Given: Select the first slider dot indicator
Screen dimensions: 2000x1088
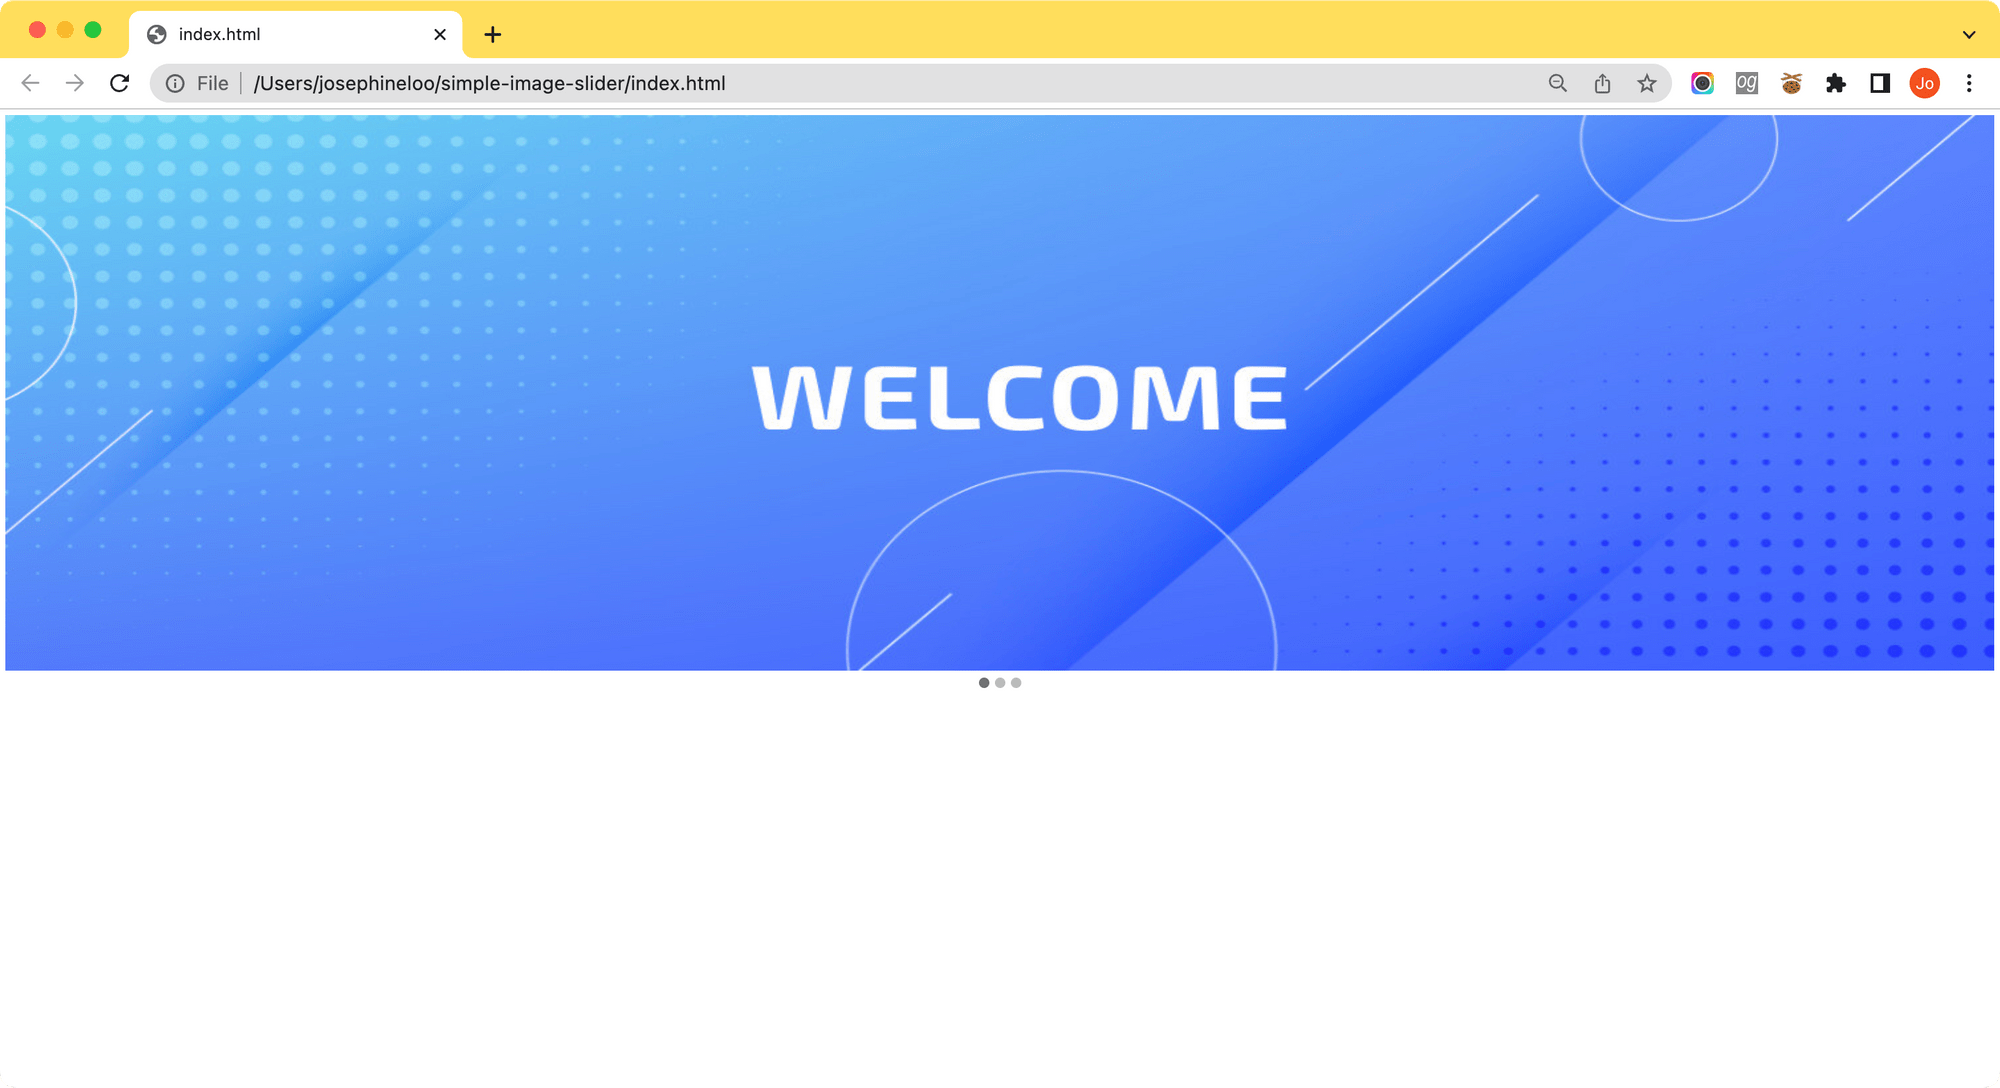Looking at the screenshot, I should point(982,683).
